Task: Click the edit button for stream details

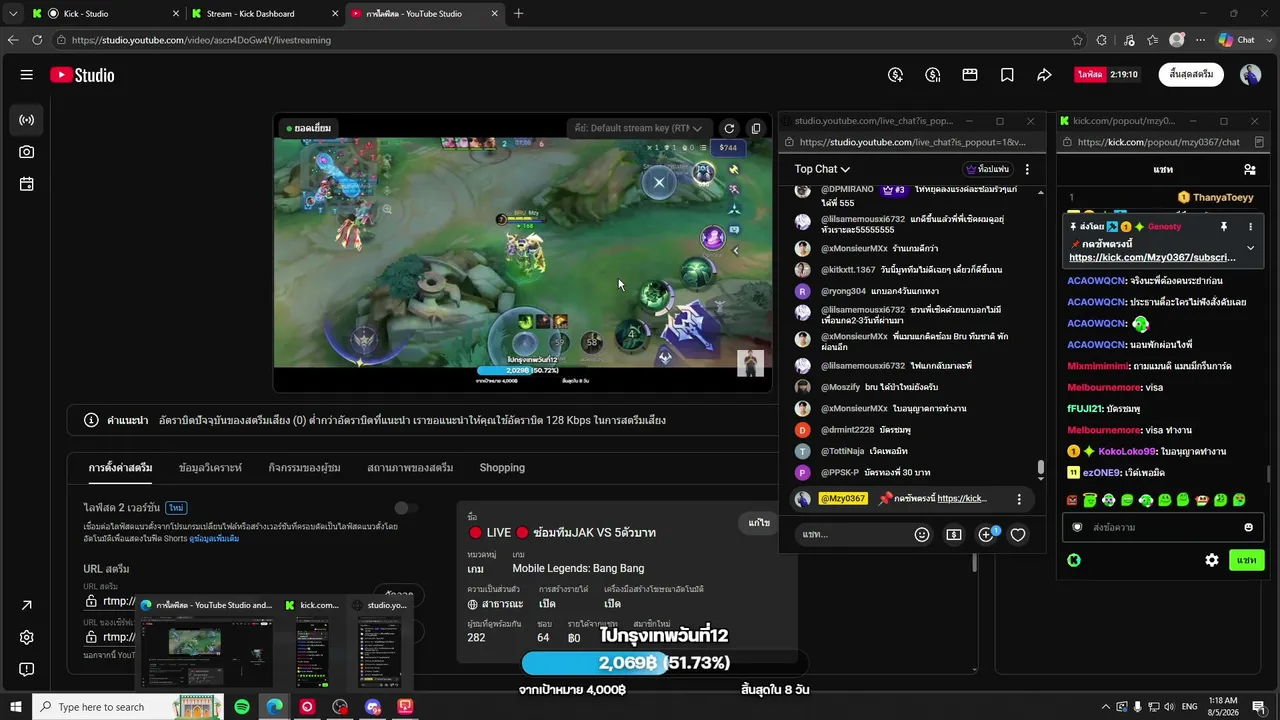Action: click(759, 523)
